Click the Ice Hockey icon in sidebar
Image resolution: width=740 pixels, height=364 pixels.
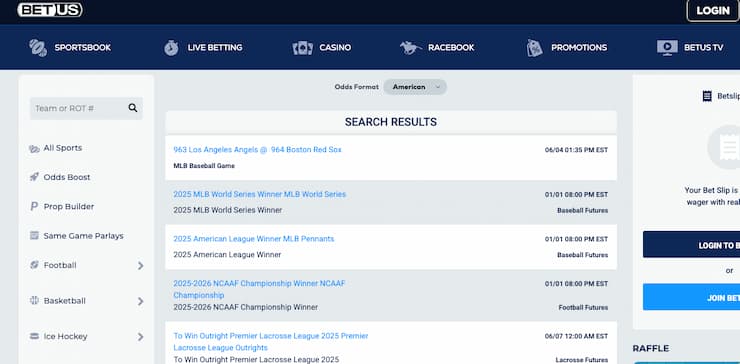click(34, 336)
